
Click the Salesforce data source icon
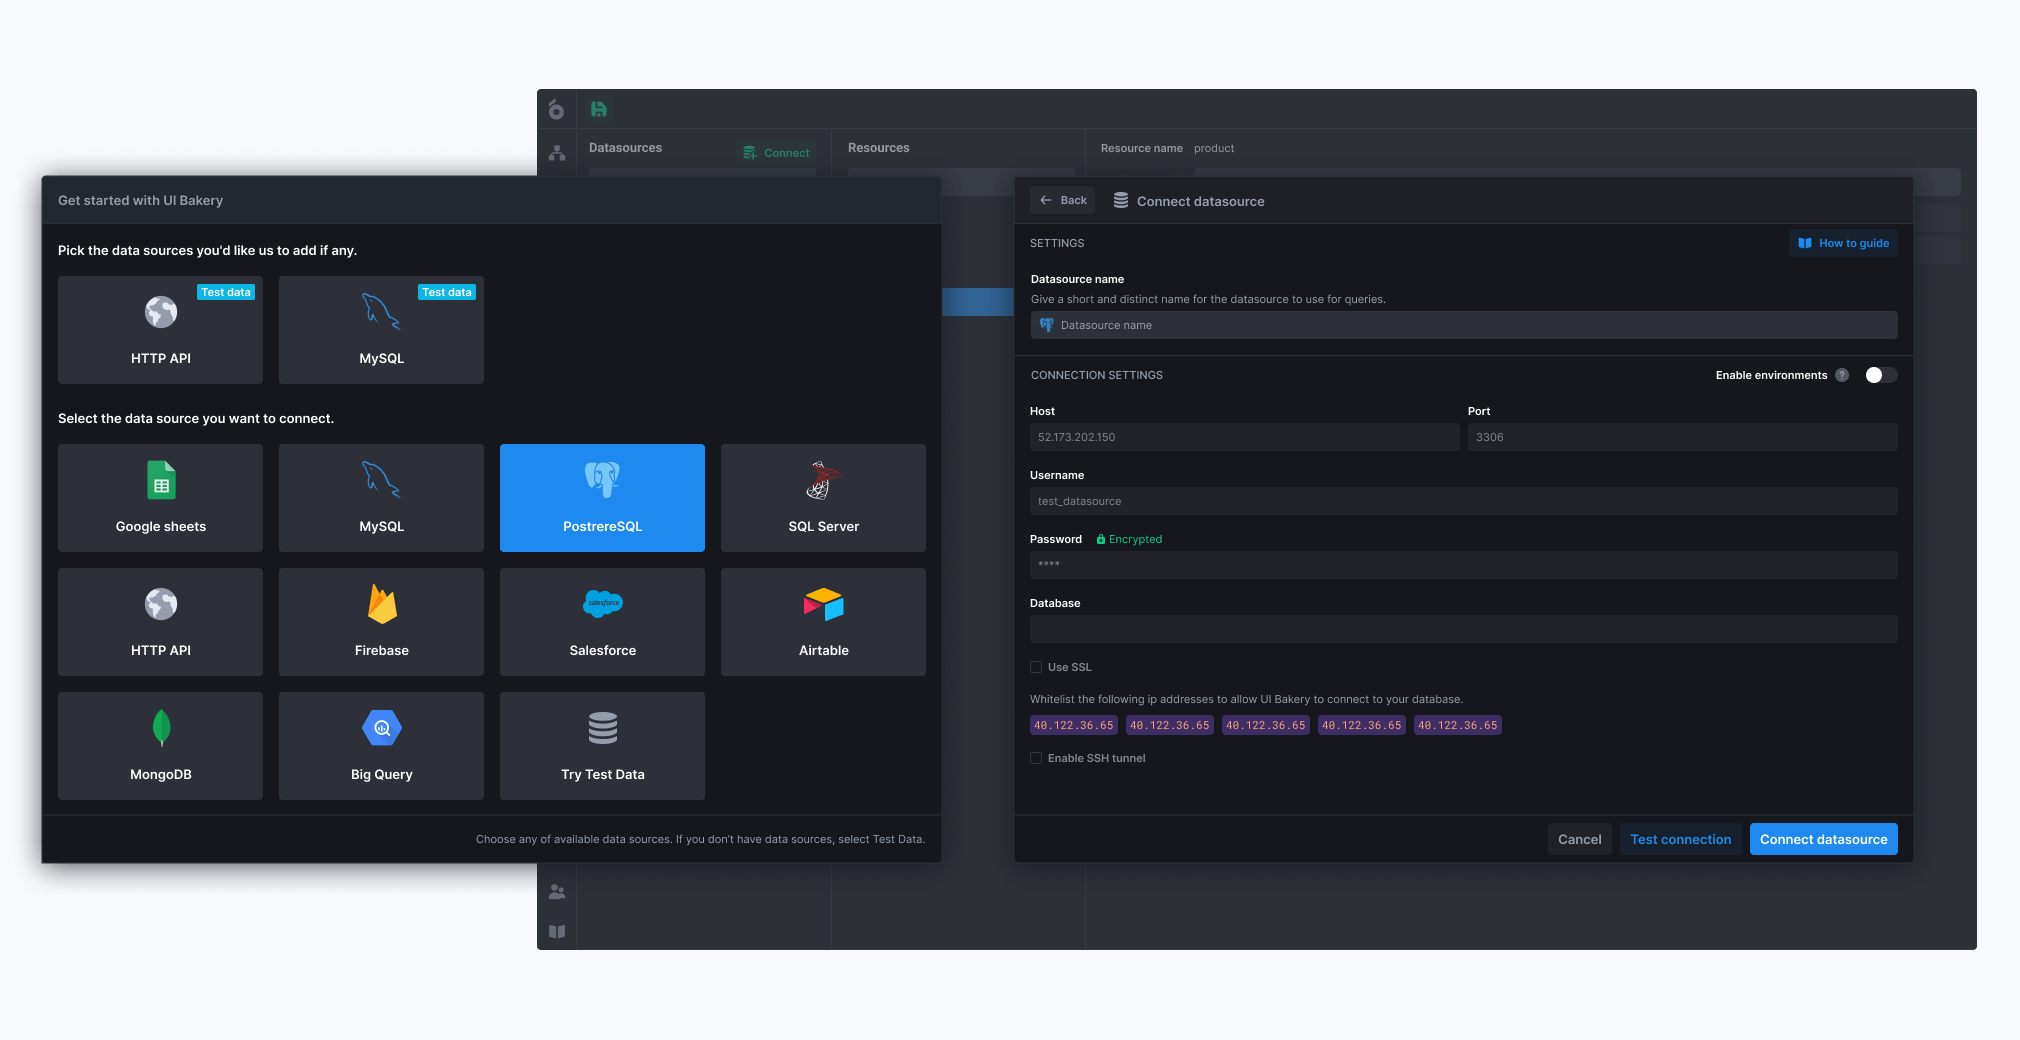(x=602, y=603)
